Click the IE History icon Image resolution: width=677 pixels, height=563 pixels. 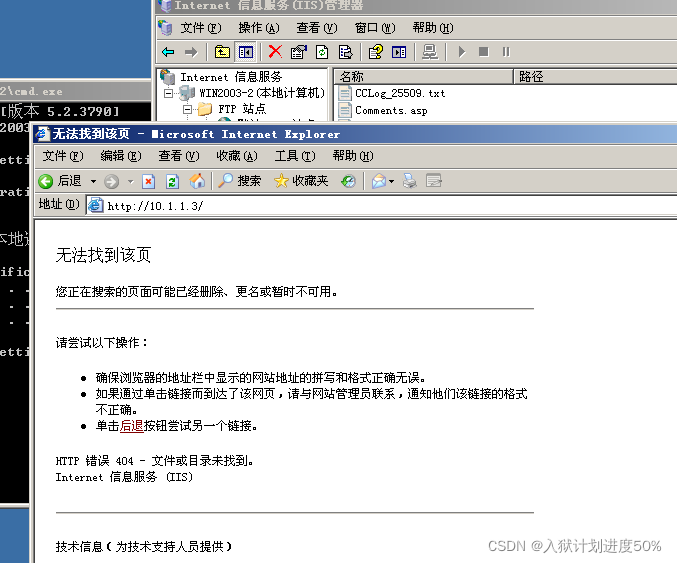(348, 181)
